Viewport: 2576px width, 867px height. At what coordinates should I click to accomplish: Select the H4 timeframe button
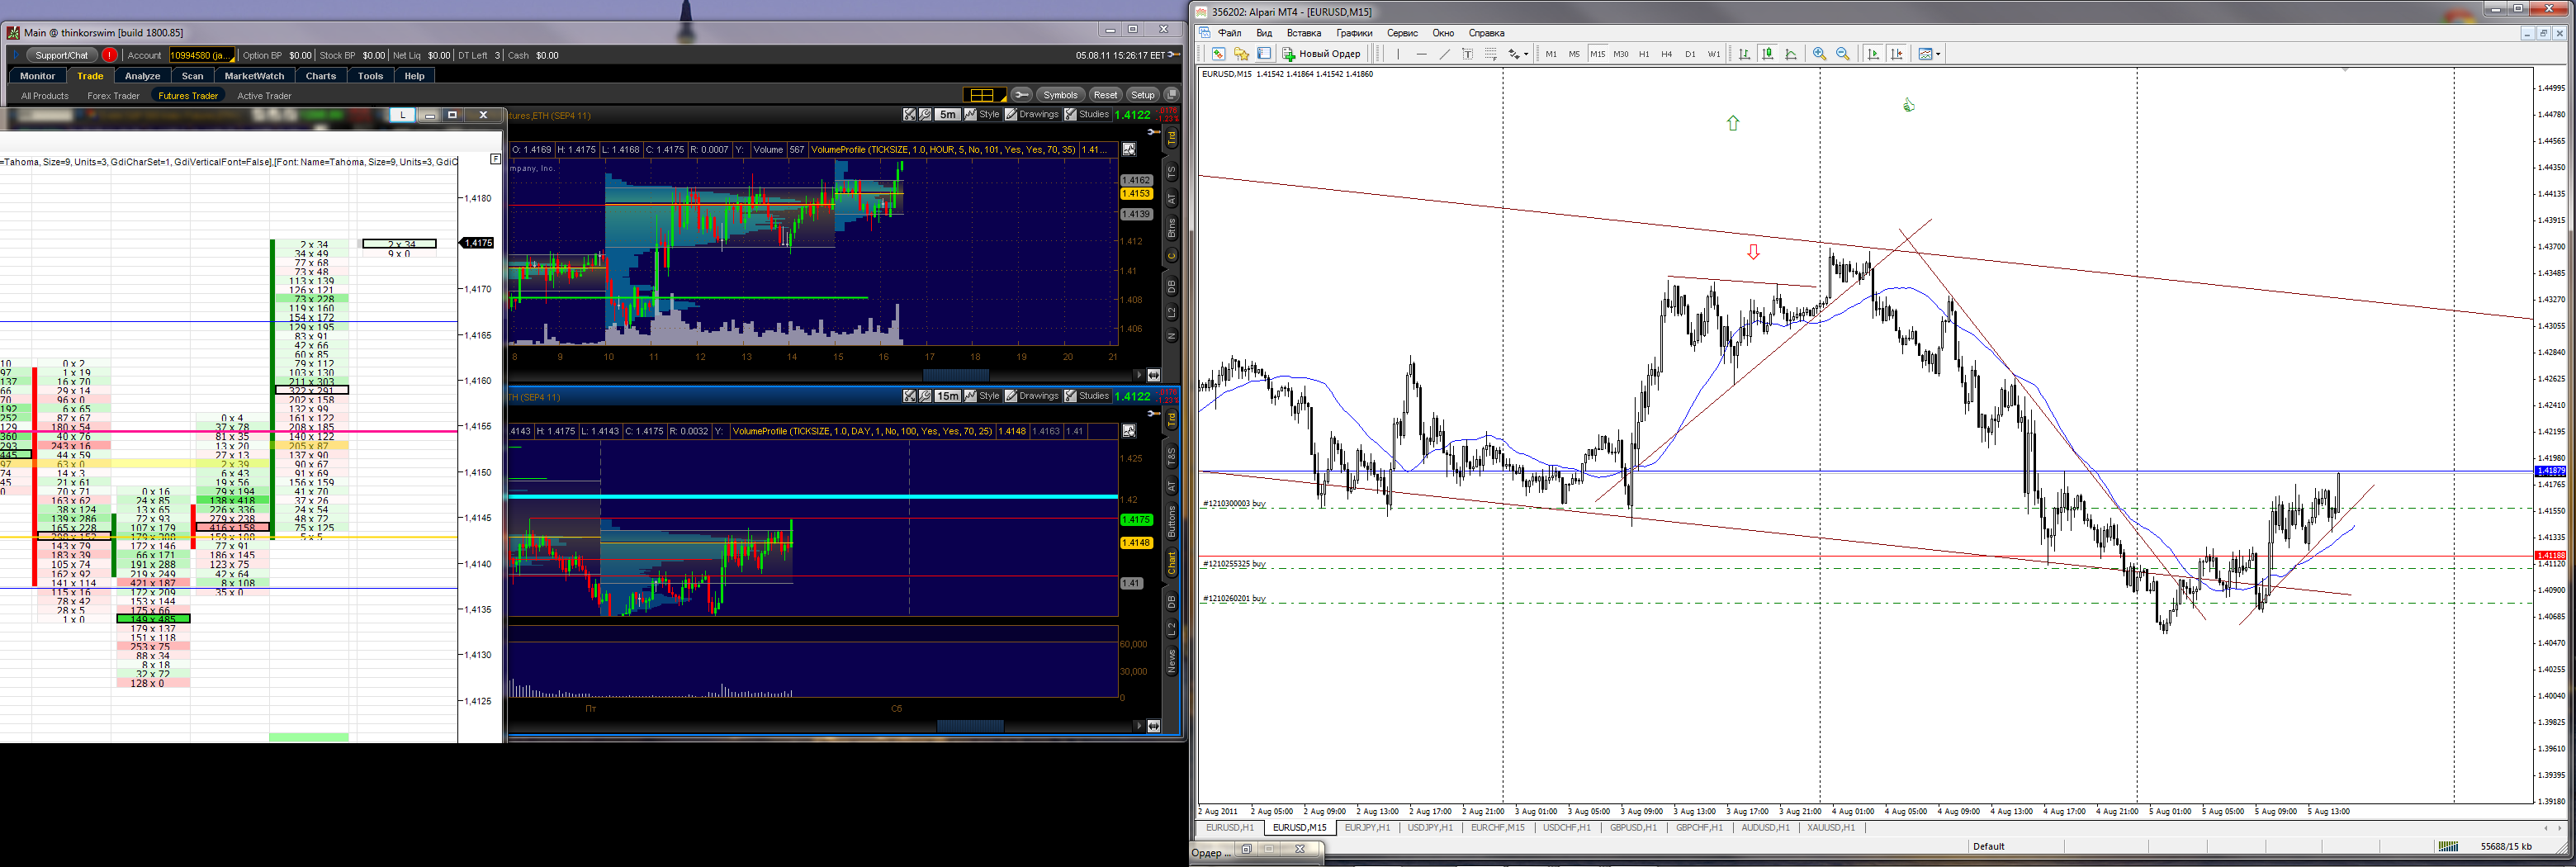click(x=1666, y=54)
